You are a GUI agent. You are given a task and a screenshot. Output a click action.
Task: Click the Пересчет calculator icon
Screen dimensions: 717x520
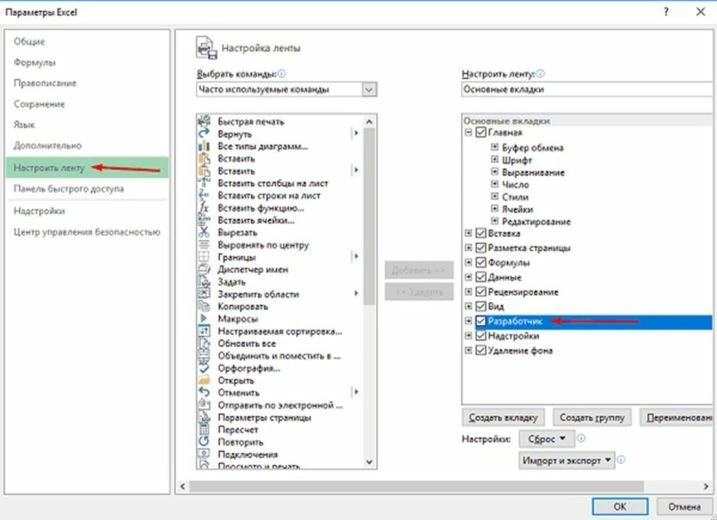click(204, 429)
